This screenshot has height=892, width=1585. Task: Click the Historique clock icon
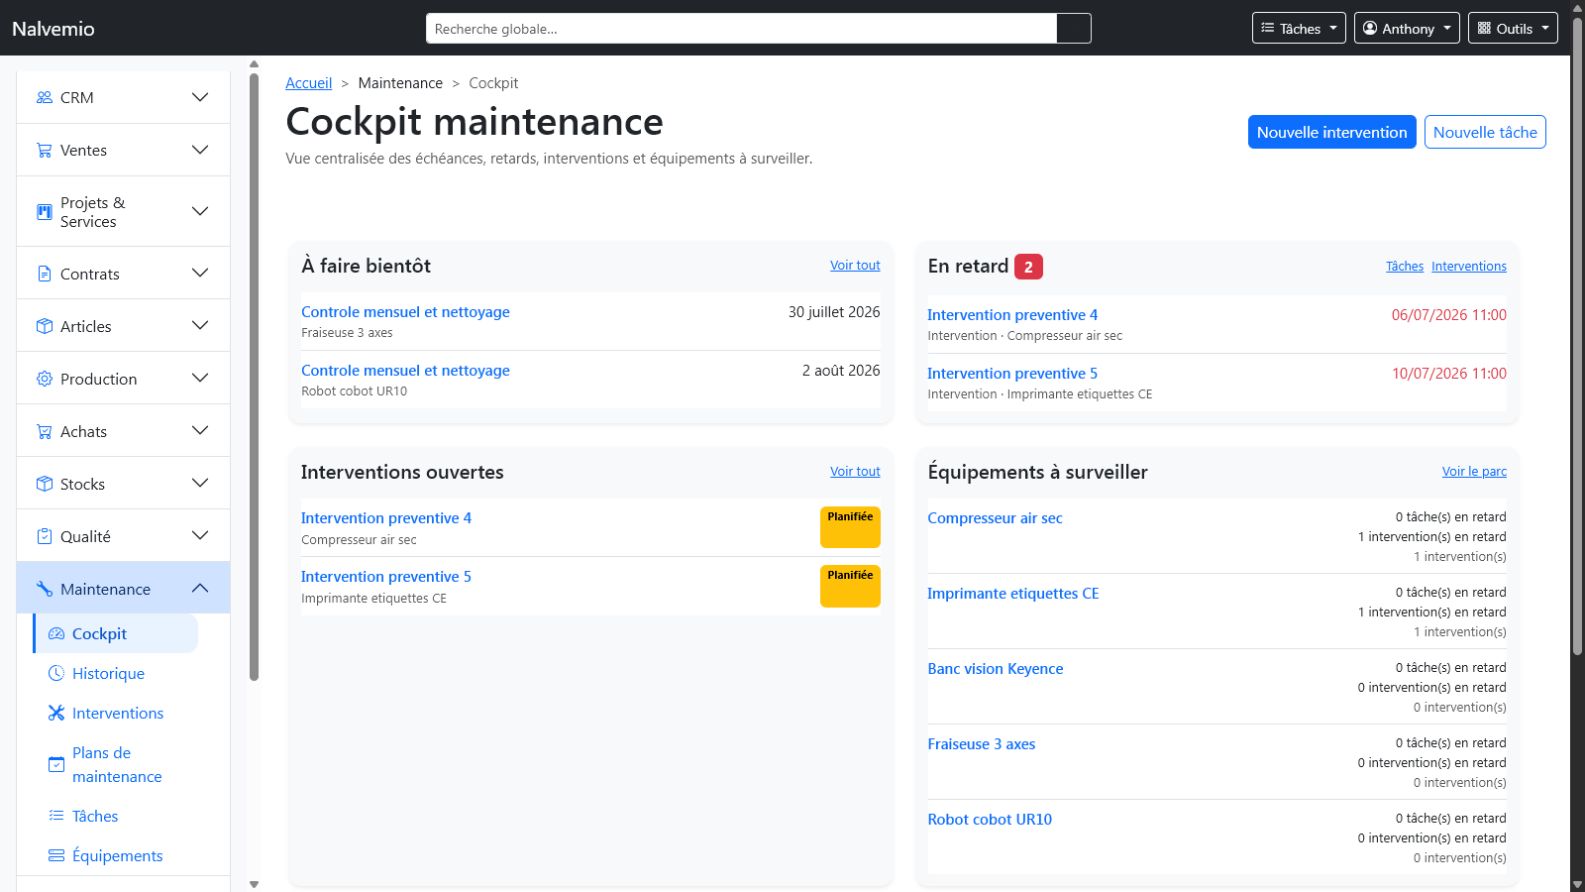(x=56, y=674)
